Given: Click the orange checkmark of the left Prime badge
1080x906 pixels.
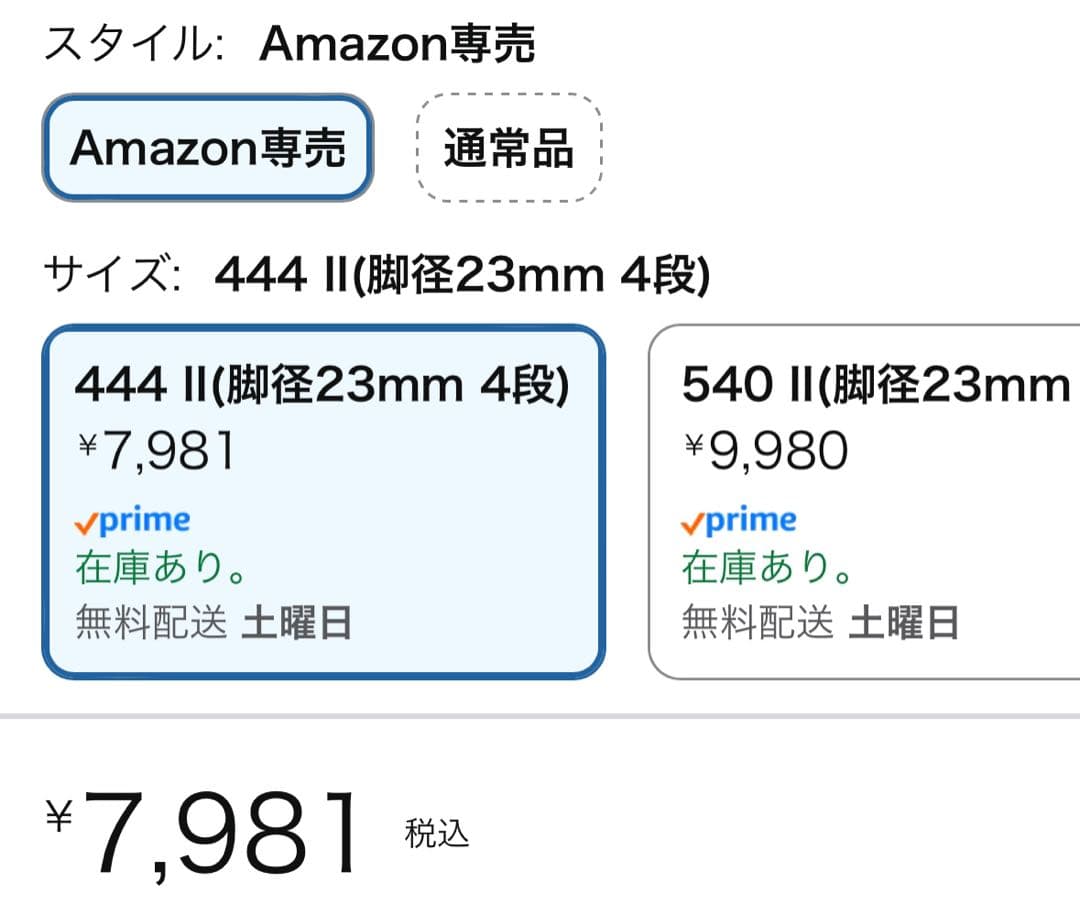Looking at the screenshot, I should pyautogui.click(x=88, y=520).
